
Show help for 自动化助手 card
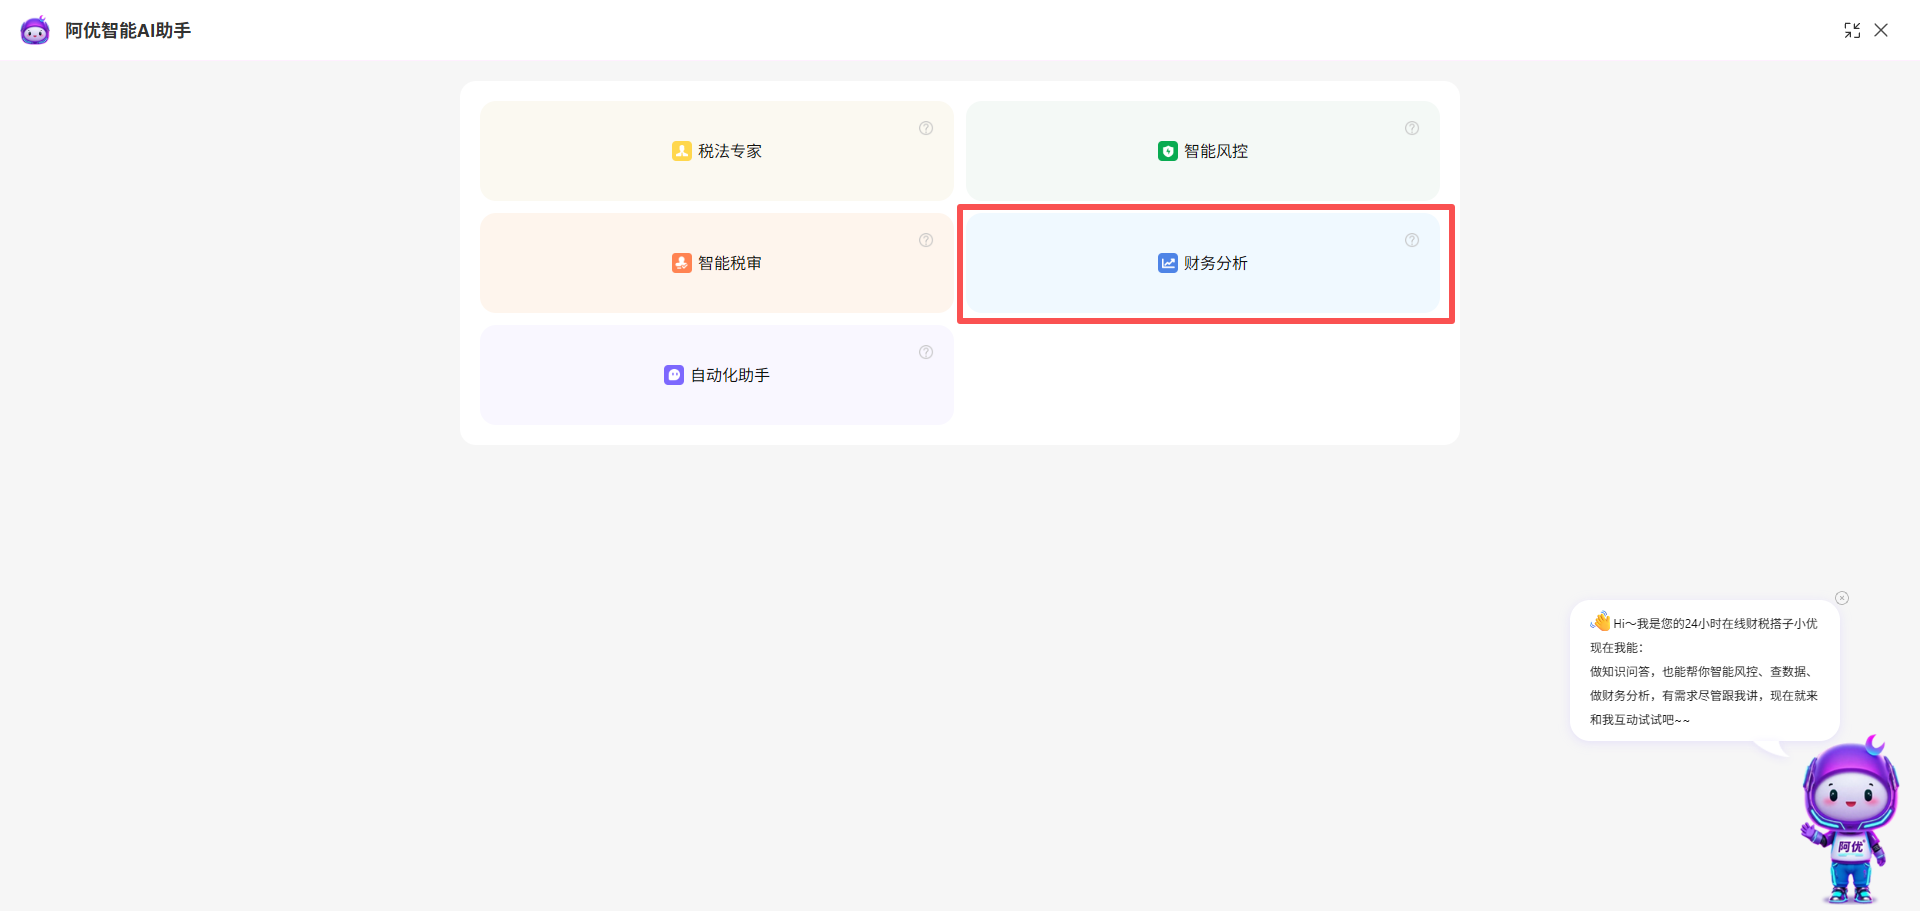926,352
